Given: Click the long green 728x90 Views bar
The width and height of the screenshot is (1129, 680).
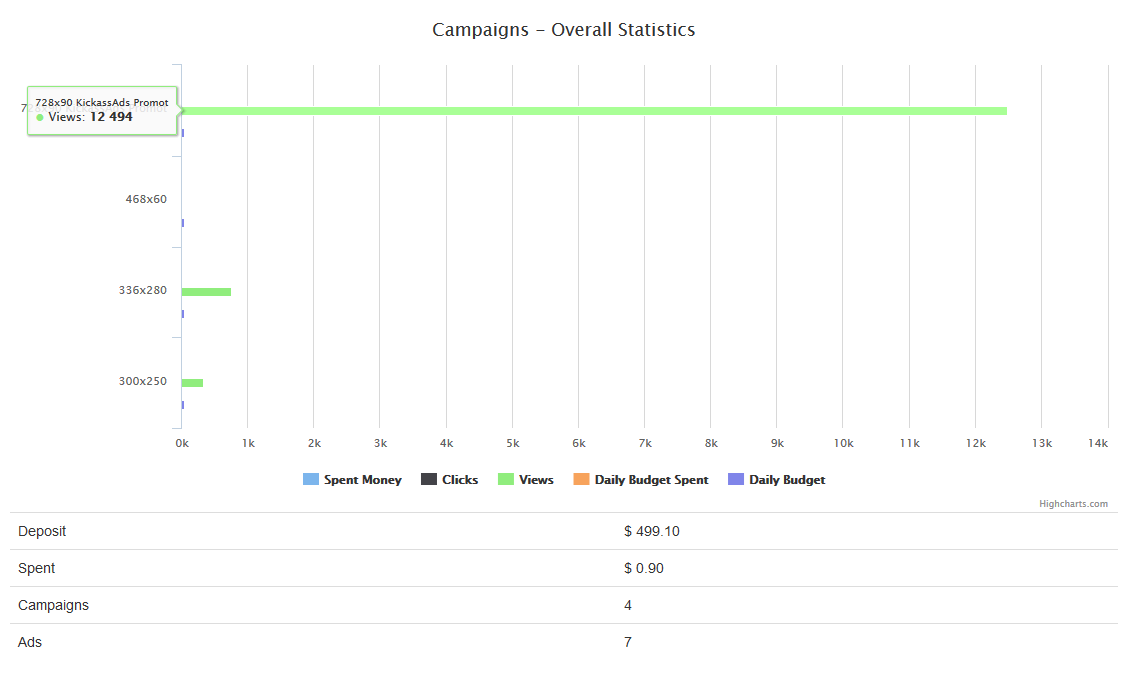Looking at the screenshot, I should (600, 111).
